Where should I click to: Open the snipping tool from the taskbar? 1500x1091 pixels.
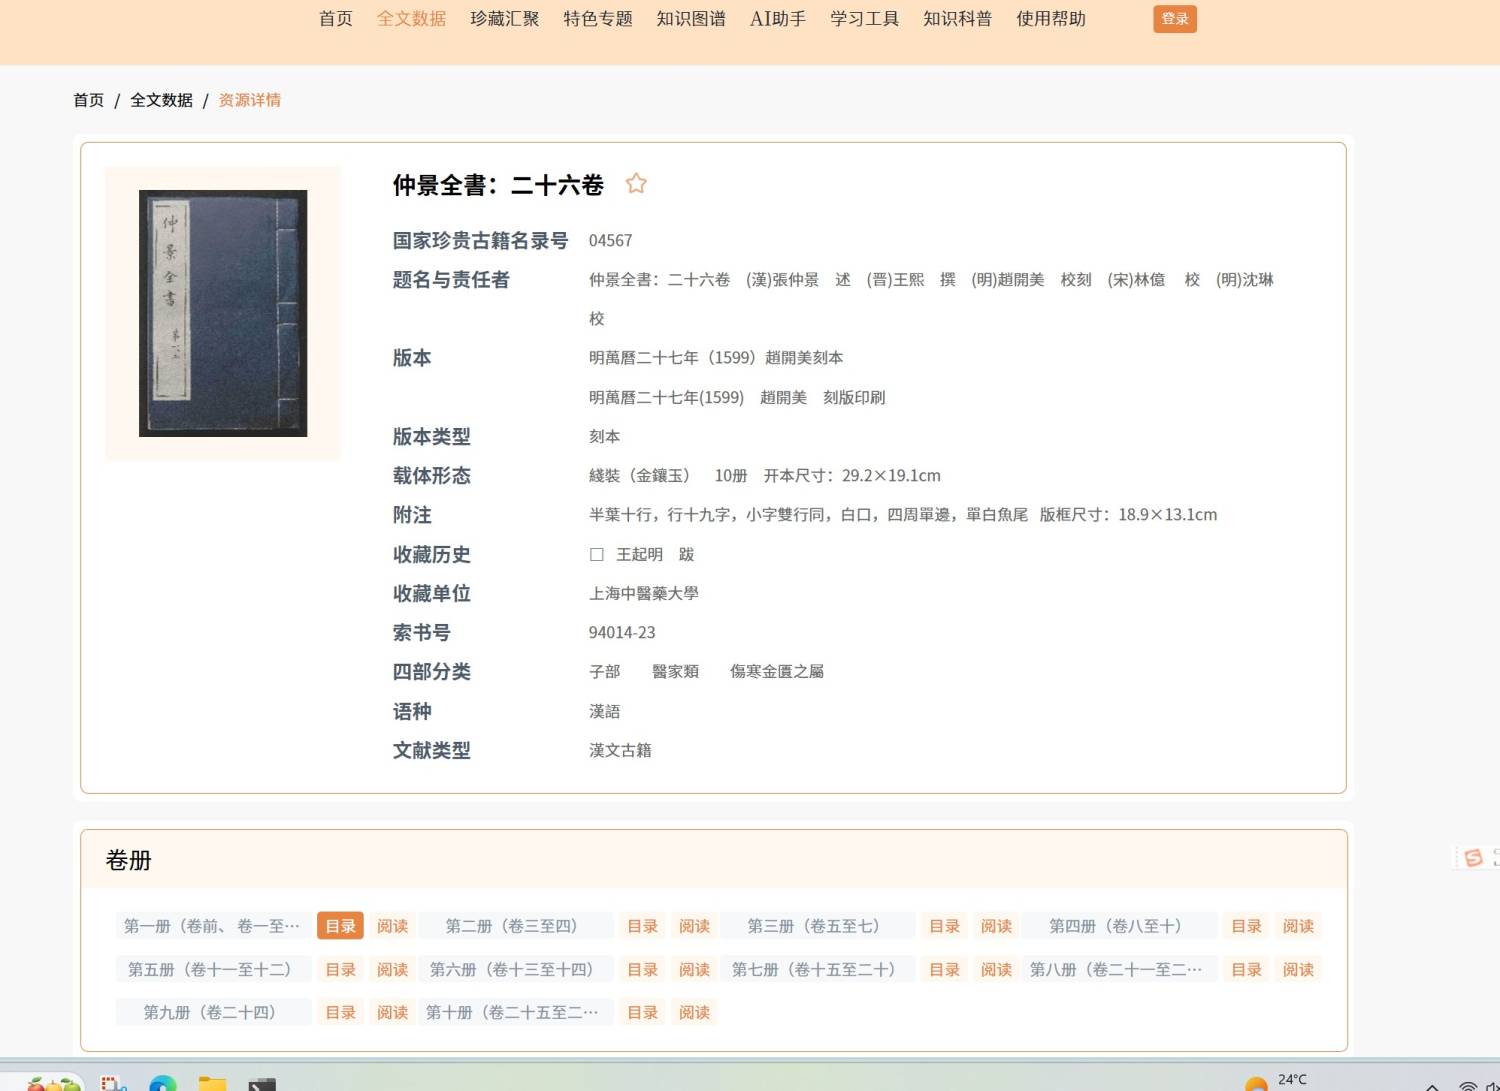(113, 1085)
